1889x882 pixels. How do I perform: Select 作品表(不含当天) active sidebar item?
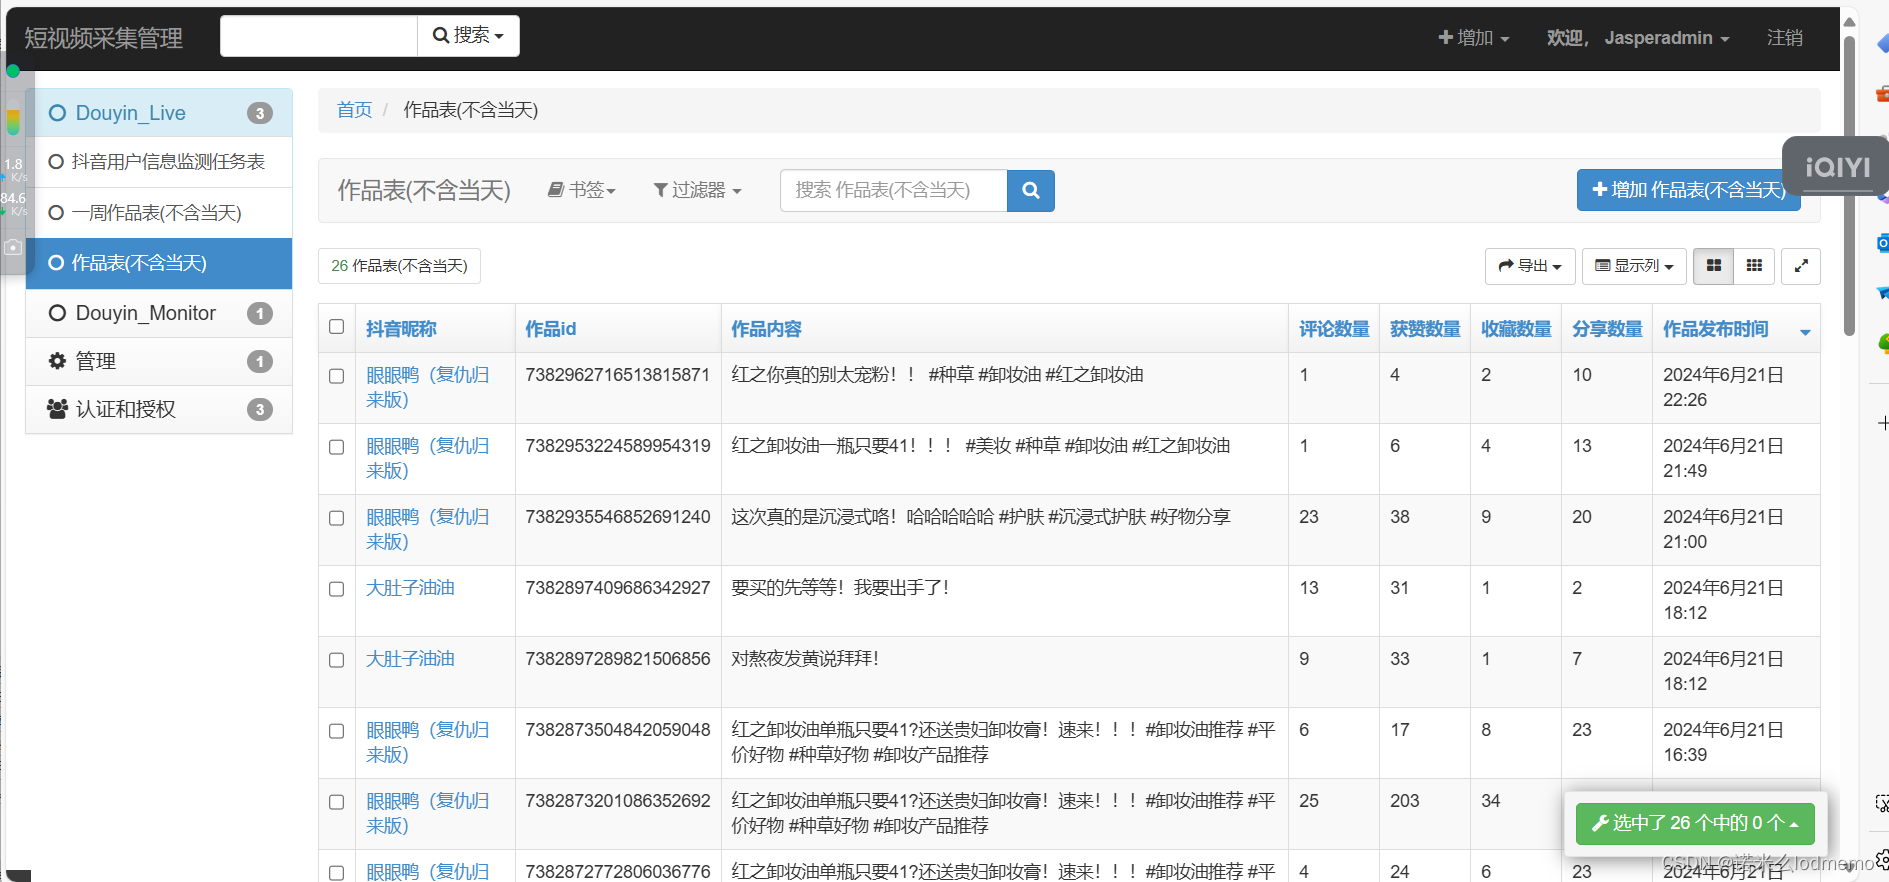click(159, 263)
